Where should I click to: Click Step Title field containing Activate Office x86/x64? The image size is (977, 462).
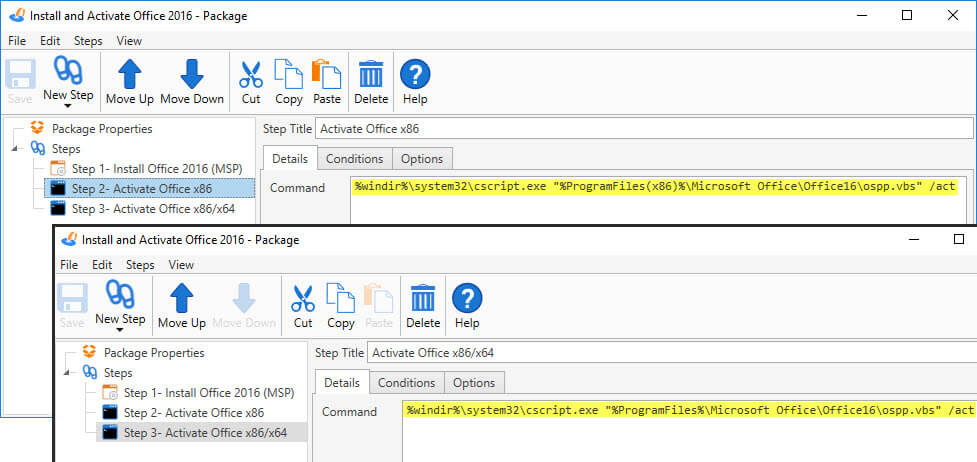[672, 353]
